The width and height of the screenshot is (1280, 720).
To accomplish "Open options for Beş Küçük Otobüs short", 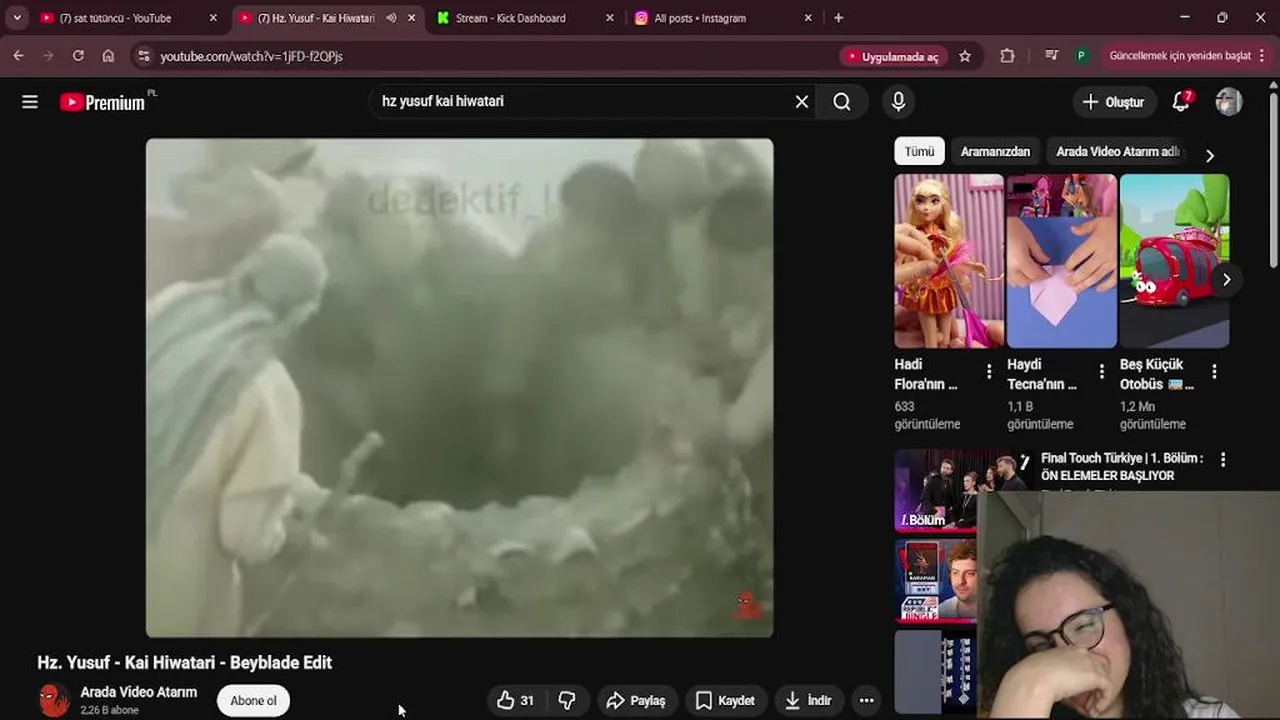I will pyautogui.click(x=1214, y=372).
